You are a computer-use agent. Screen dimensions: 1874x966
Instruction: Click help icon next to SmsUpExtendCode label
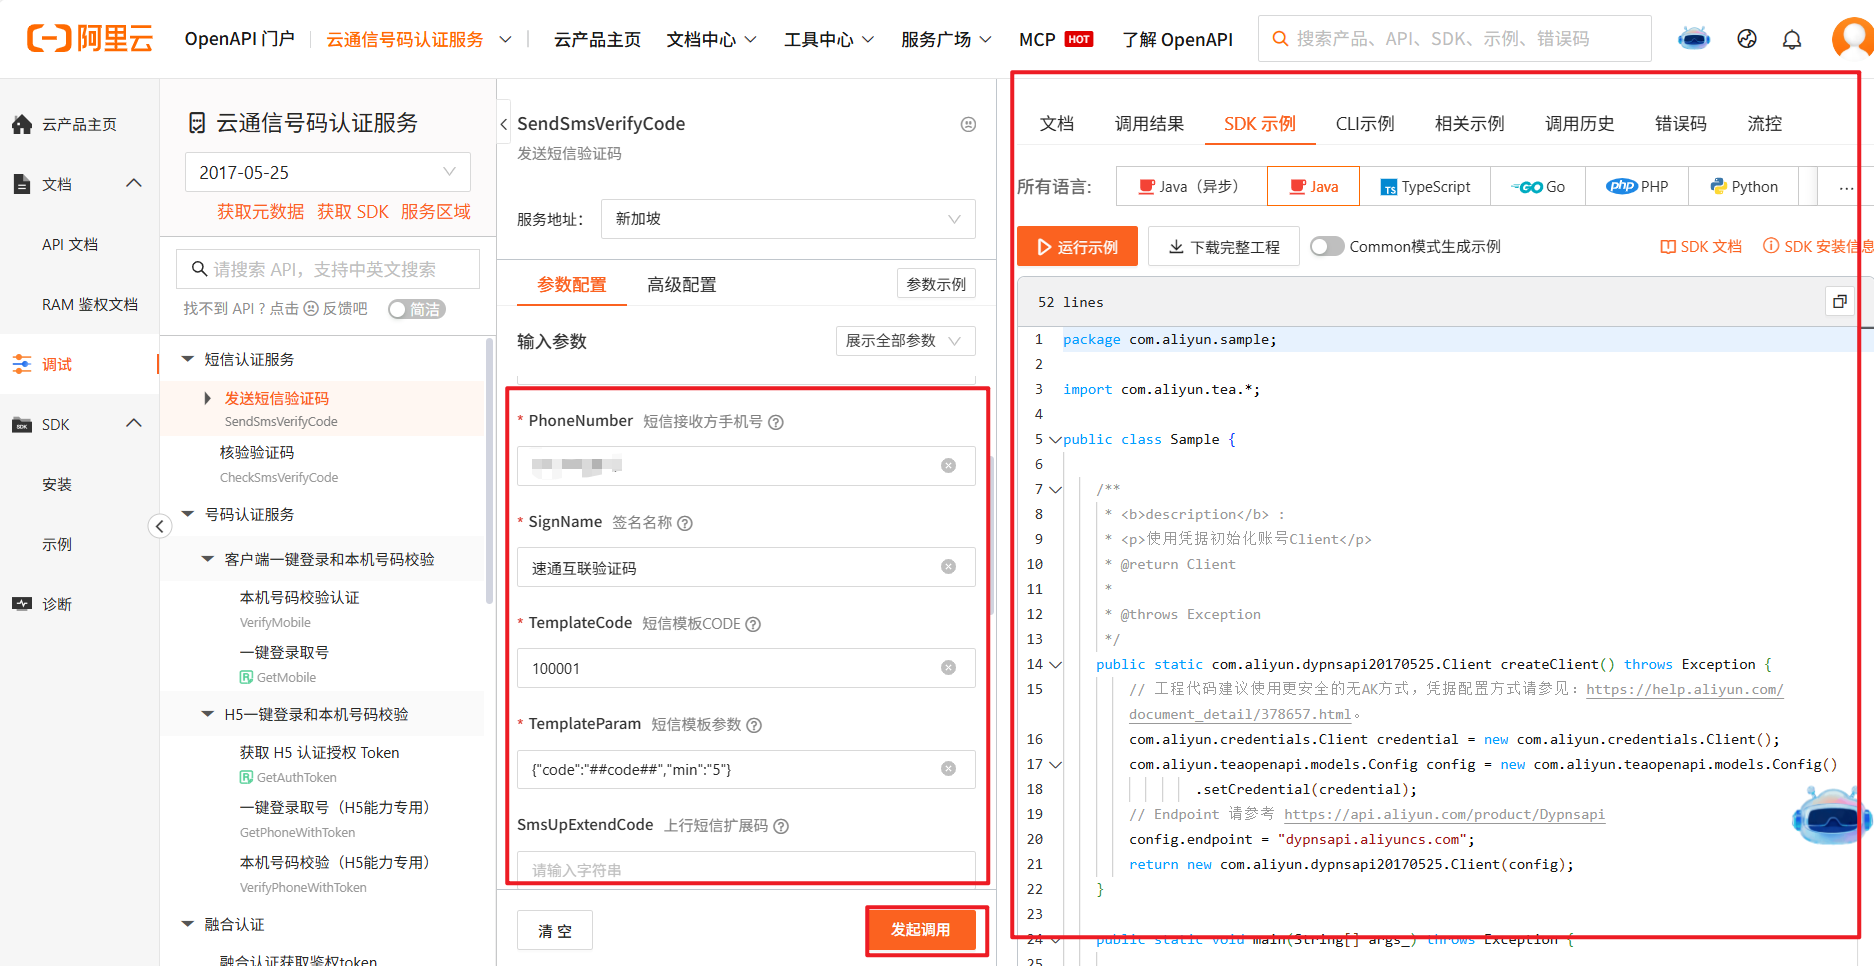pos(781,826)
